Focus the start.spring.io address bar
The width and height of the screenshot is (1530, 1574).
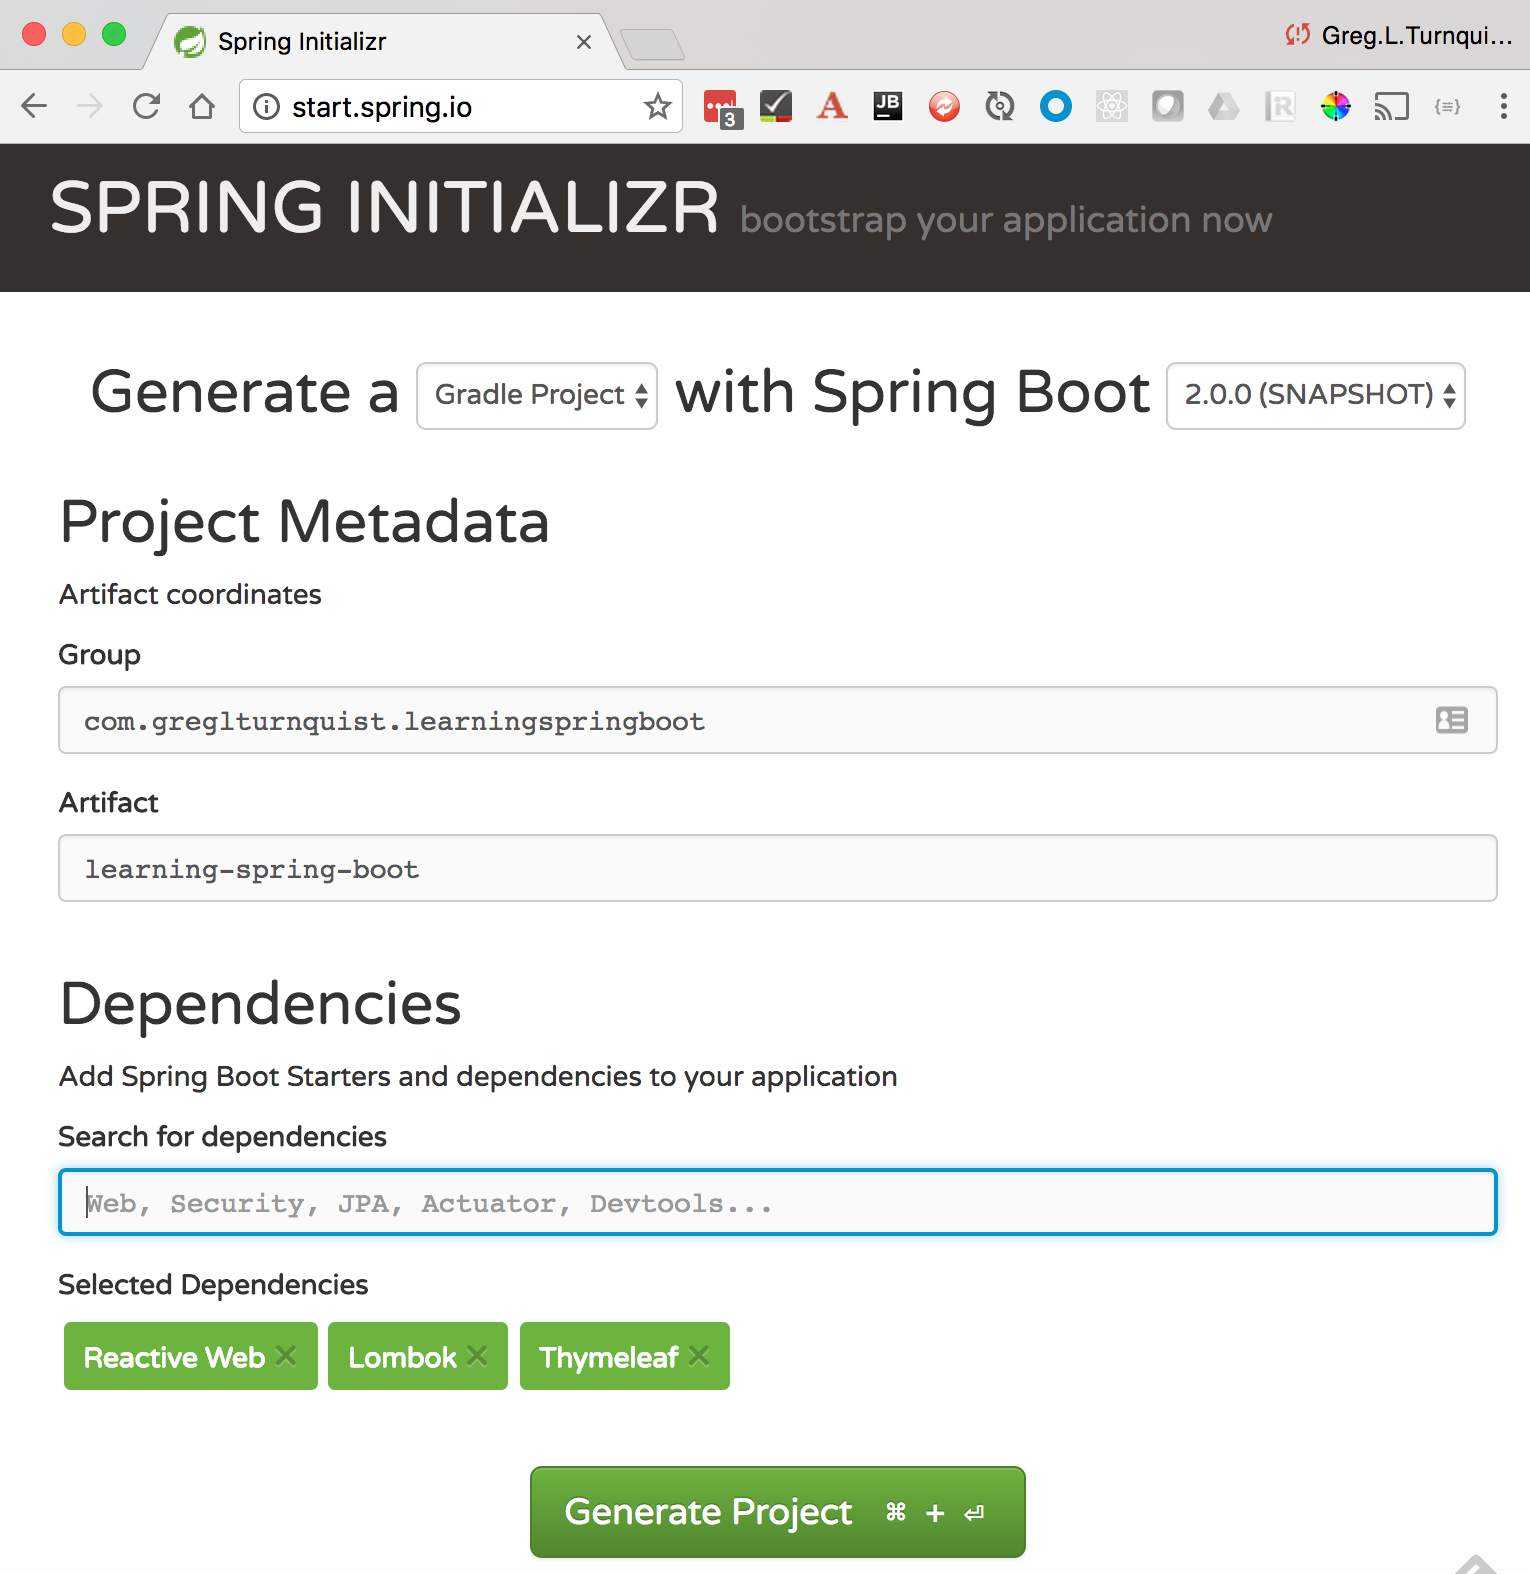(x=460, y=106)
